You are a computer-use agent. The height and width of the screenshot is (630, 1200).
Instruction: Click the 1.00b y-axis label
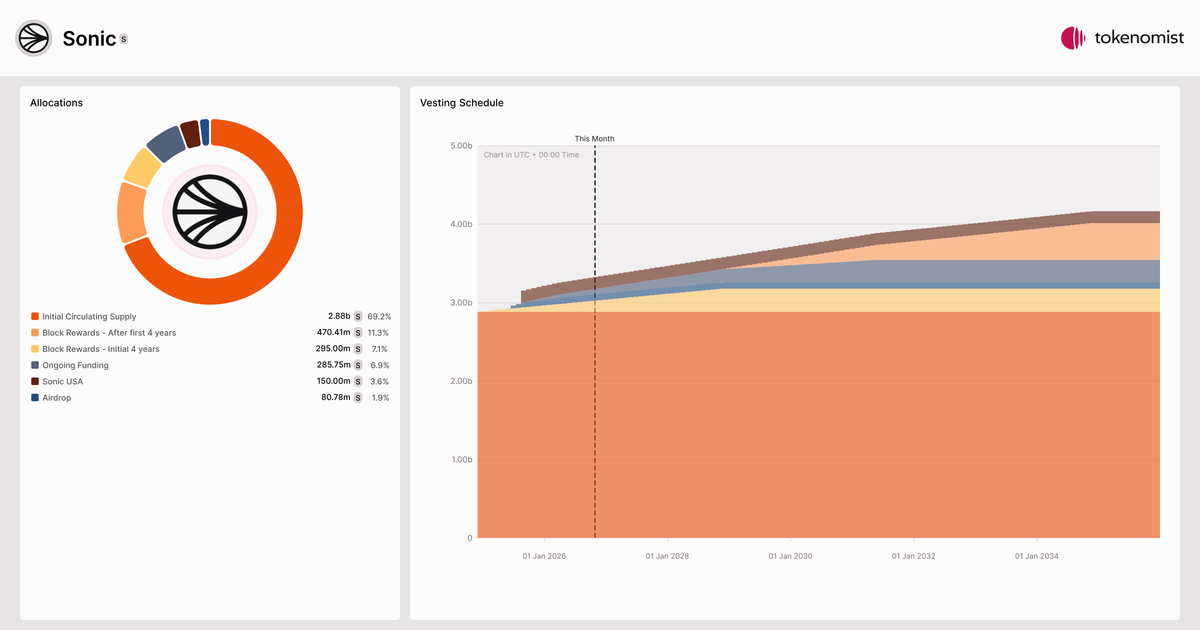click(x=460, y=460)
